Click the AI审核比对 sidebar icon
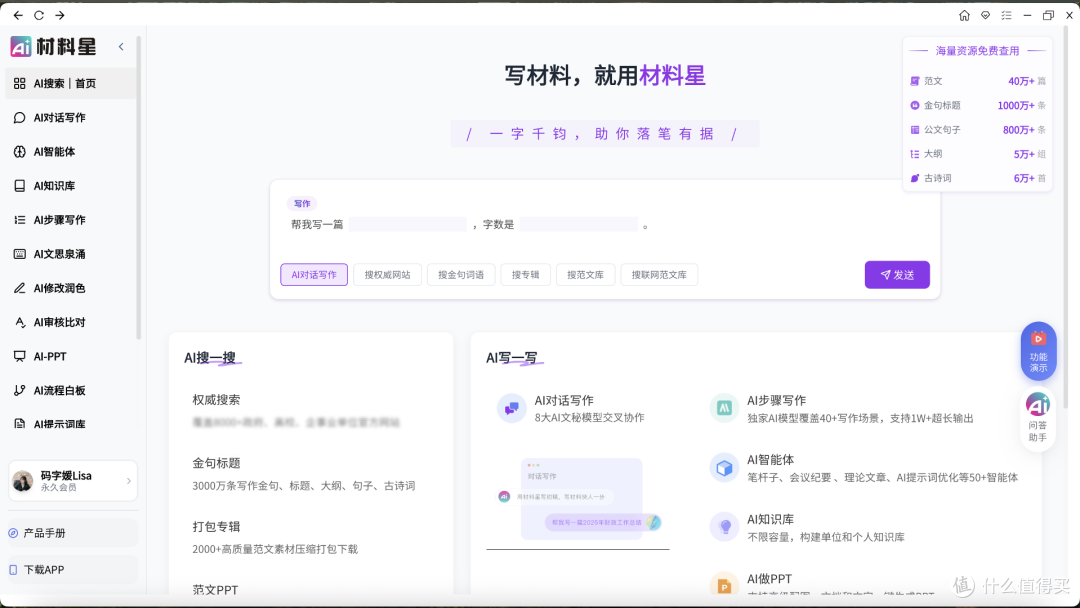This screenshot has width=1080, height=608. tap(19, 322)
